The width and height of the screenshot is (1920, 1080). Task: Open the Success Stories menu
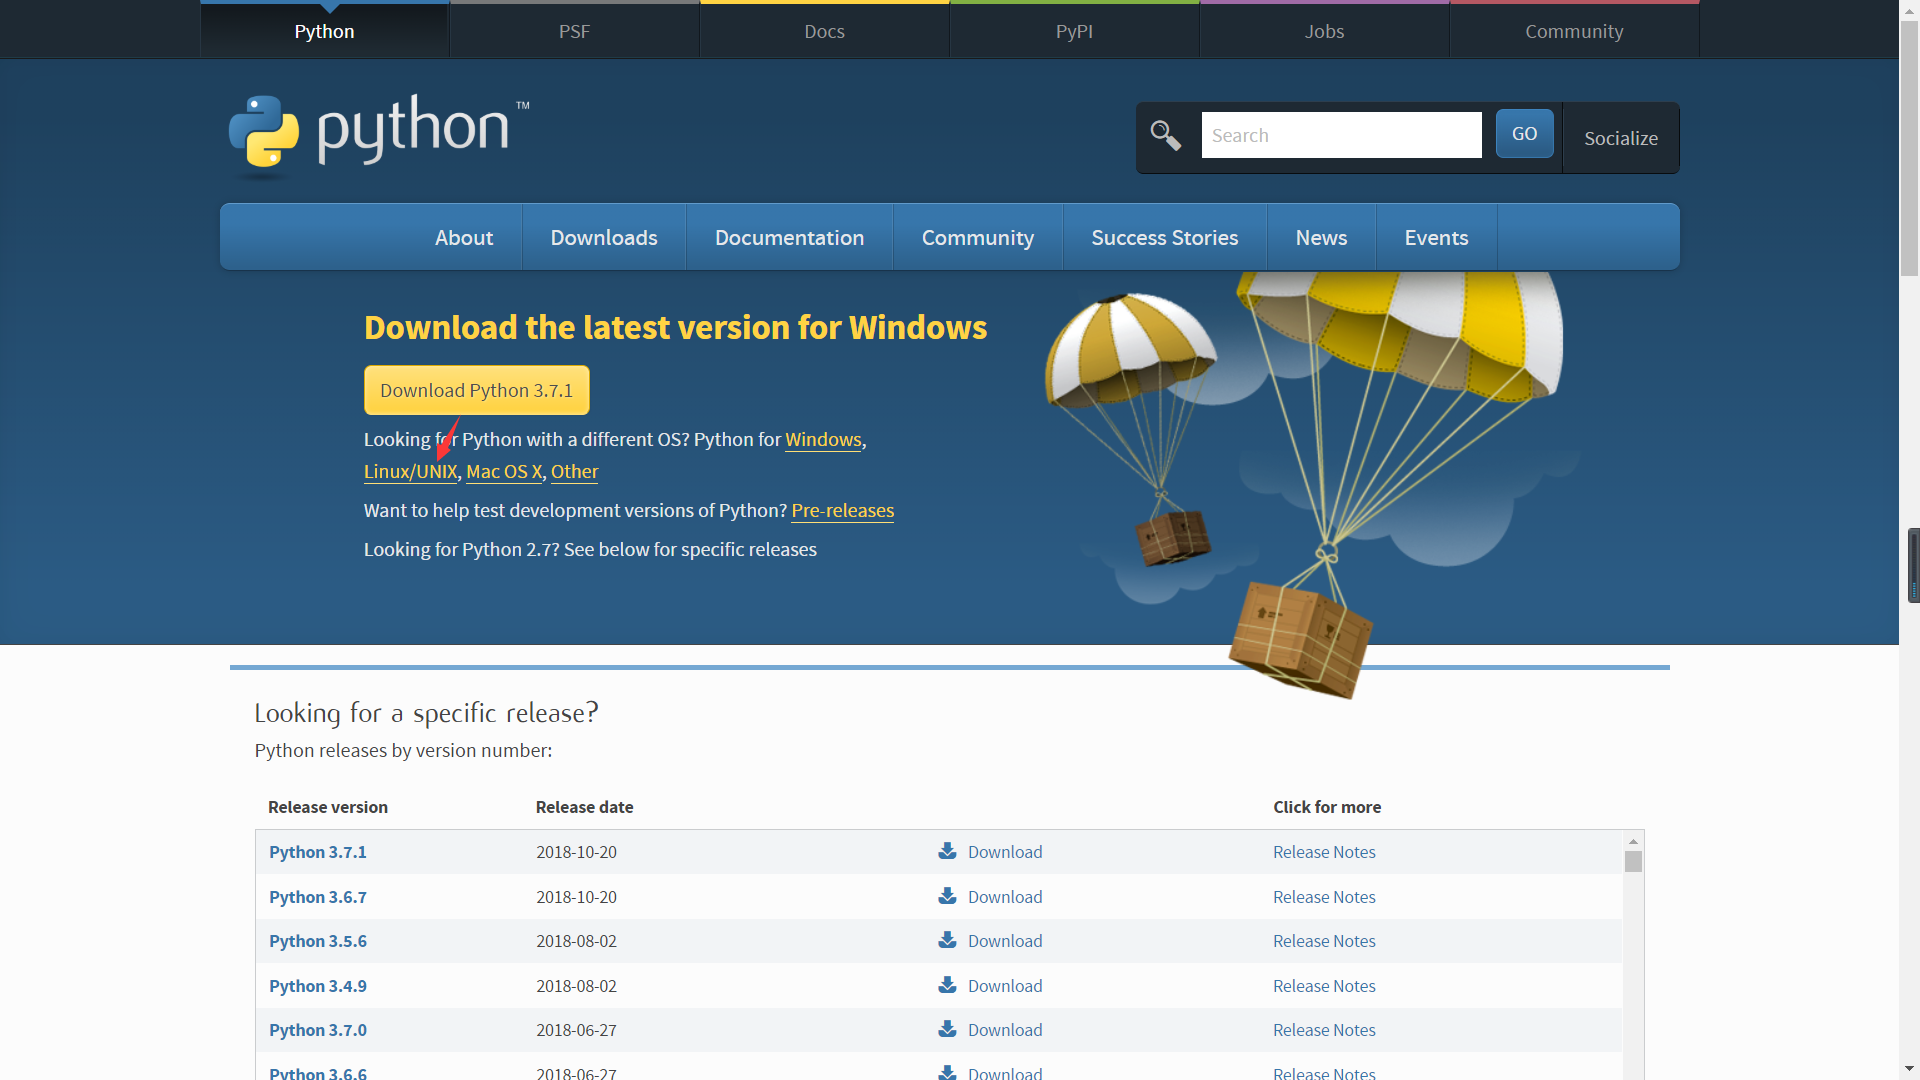pyautogui.click(x=1165, y=237)
